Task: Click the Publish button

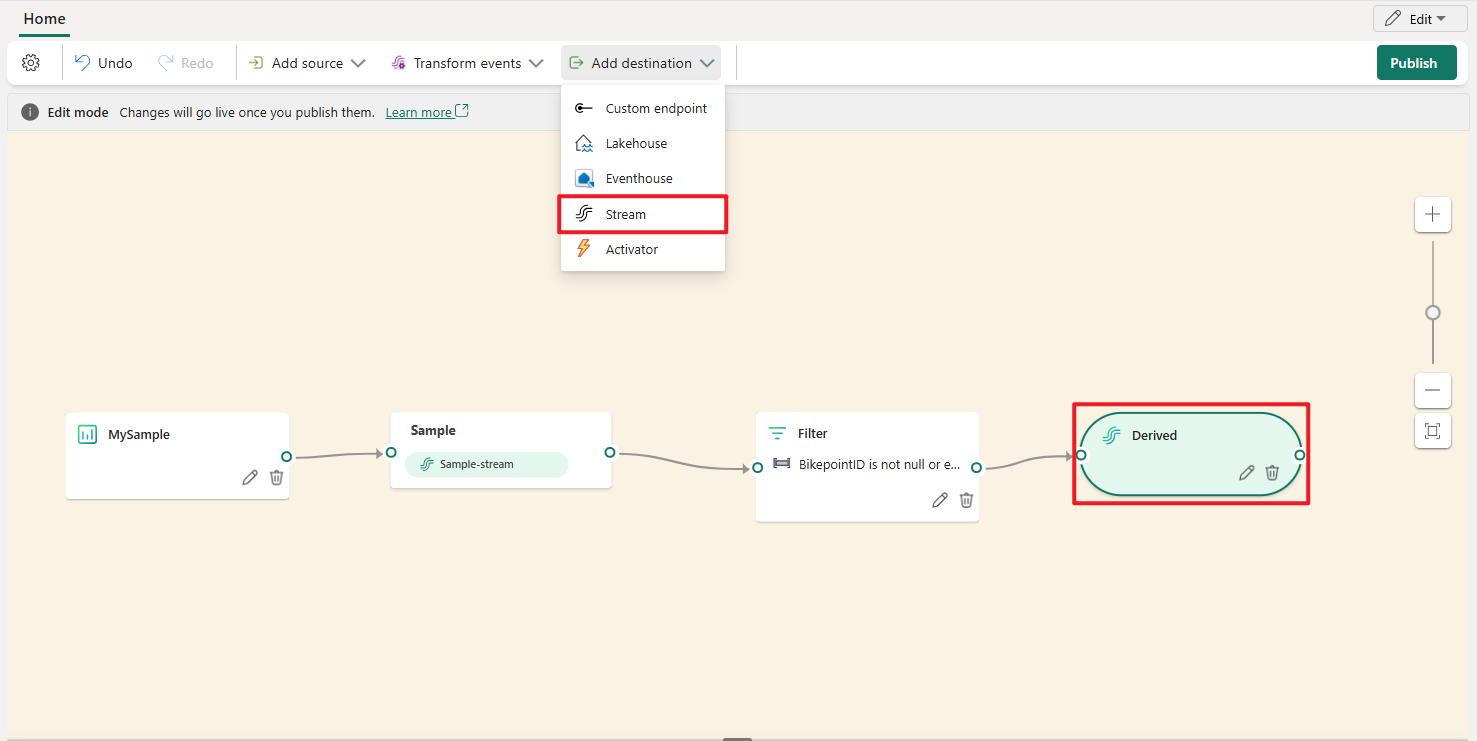Action: [1416, 62]
